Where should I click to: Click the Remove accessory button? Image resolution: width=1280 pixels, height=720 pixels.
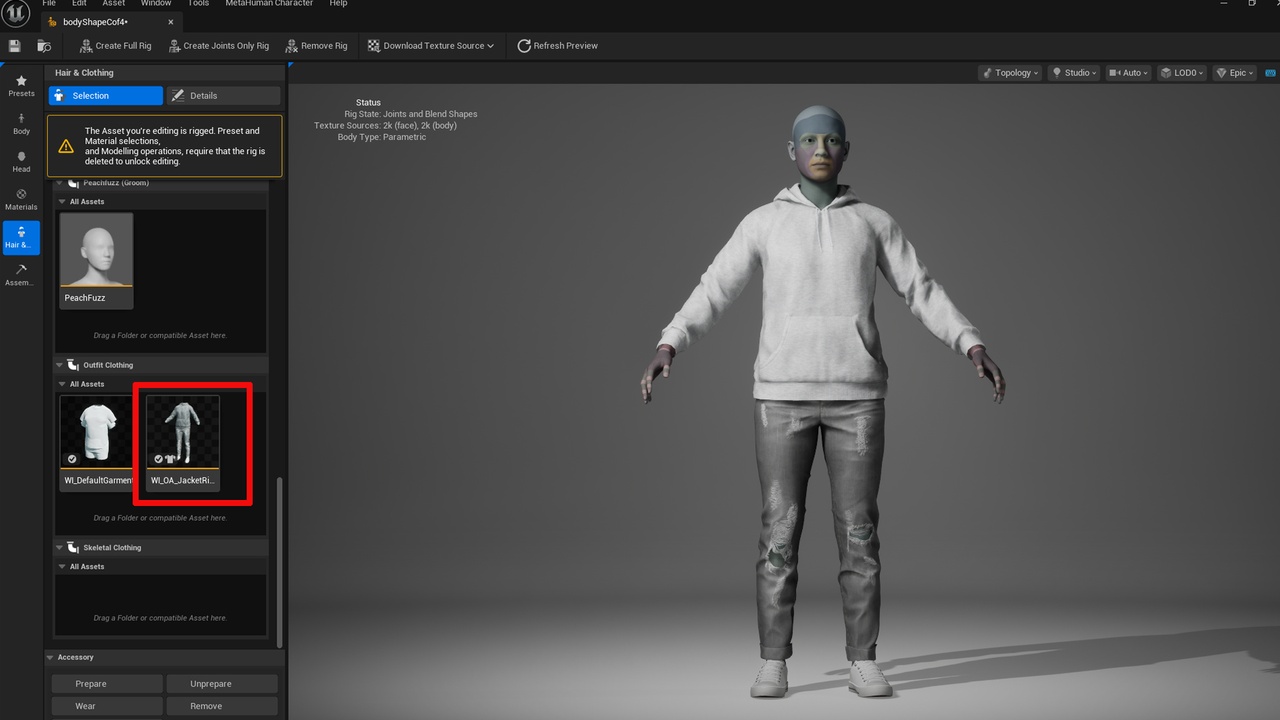(222, 706)
